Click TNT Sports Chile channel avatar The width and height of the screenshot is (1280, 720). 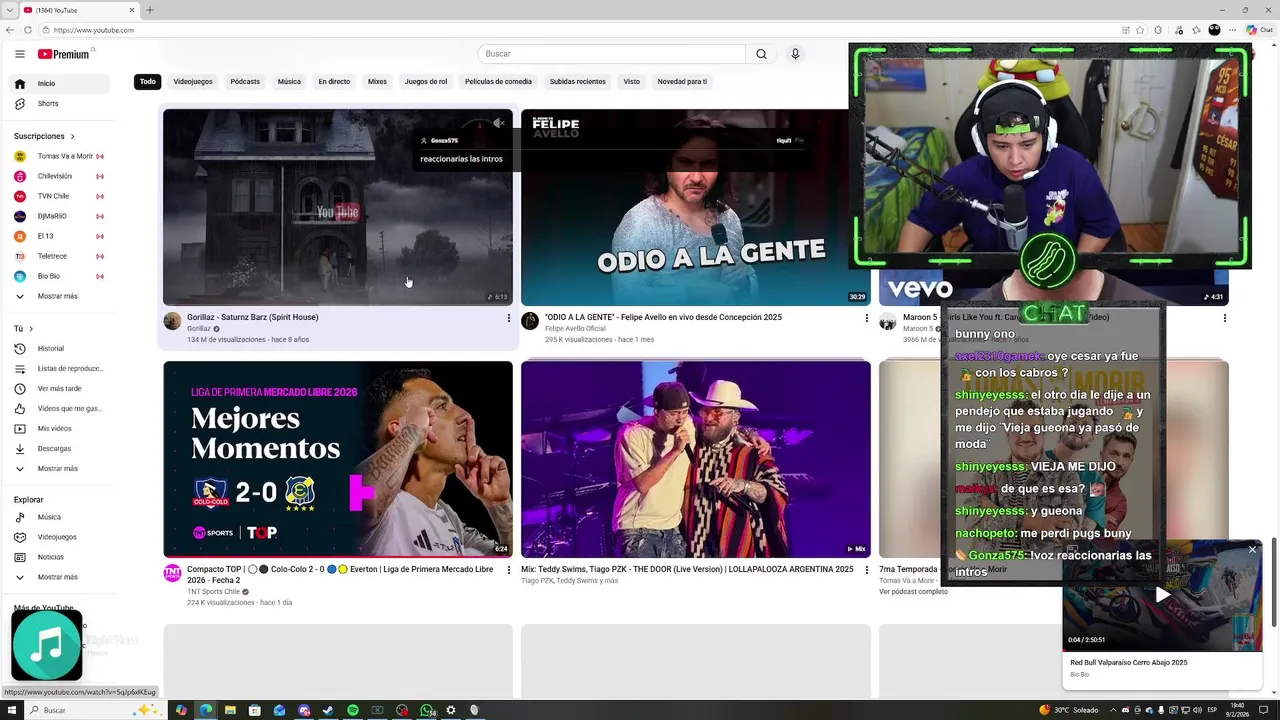tap(172, 573)
